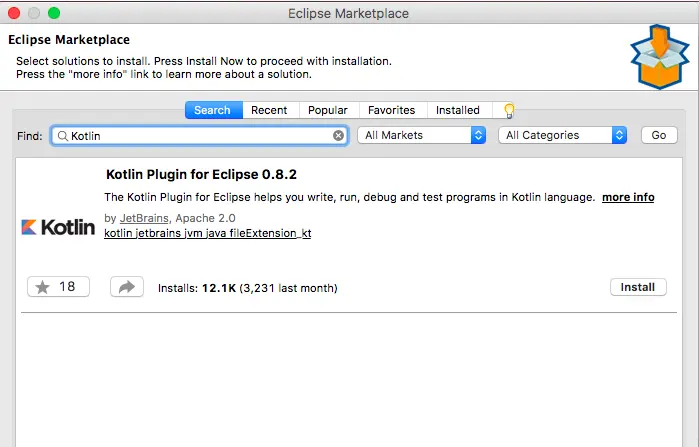
Task: Clear the Kotlin search text
Action: tap(338, 135)
